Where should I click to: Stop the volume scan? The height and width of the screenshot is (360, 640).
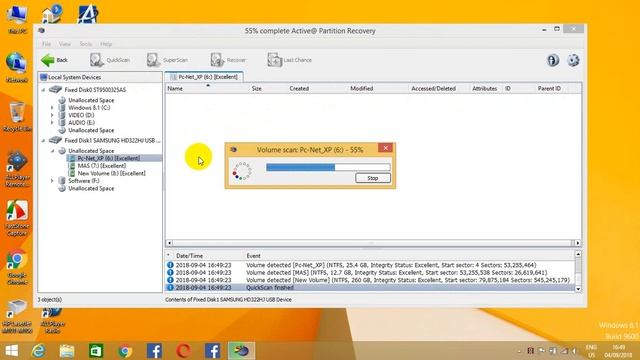pyautogui.click(x=373, y=178)
